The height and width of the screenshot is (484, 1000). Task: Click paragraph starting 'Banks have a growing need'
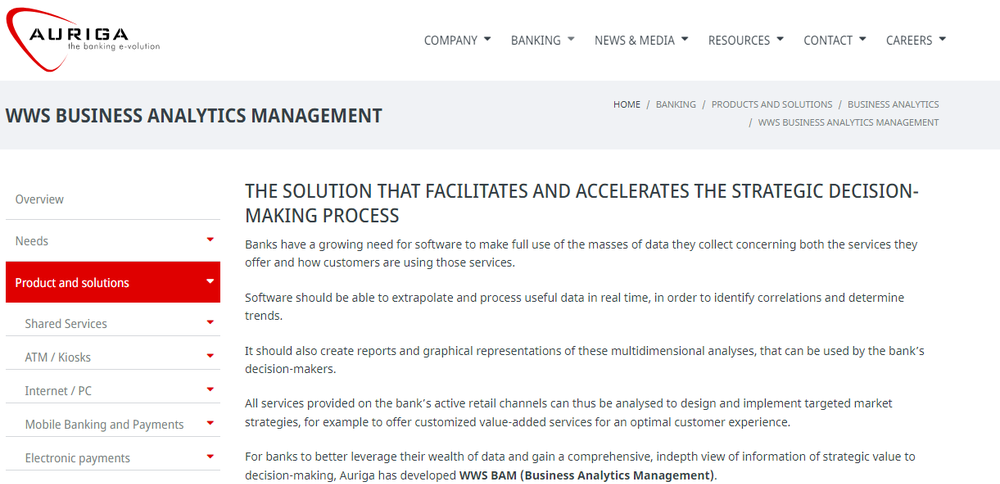pos(581,253)
